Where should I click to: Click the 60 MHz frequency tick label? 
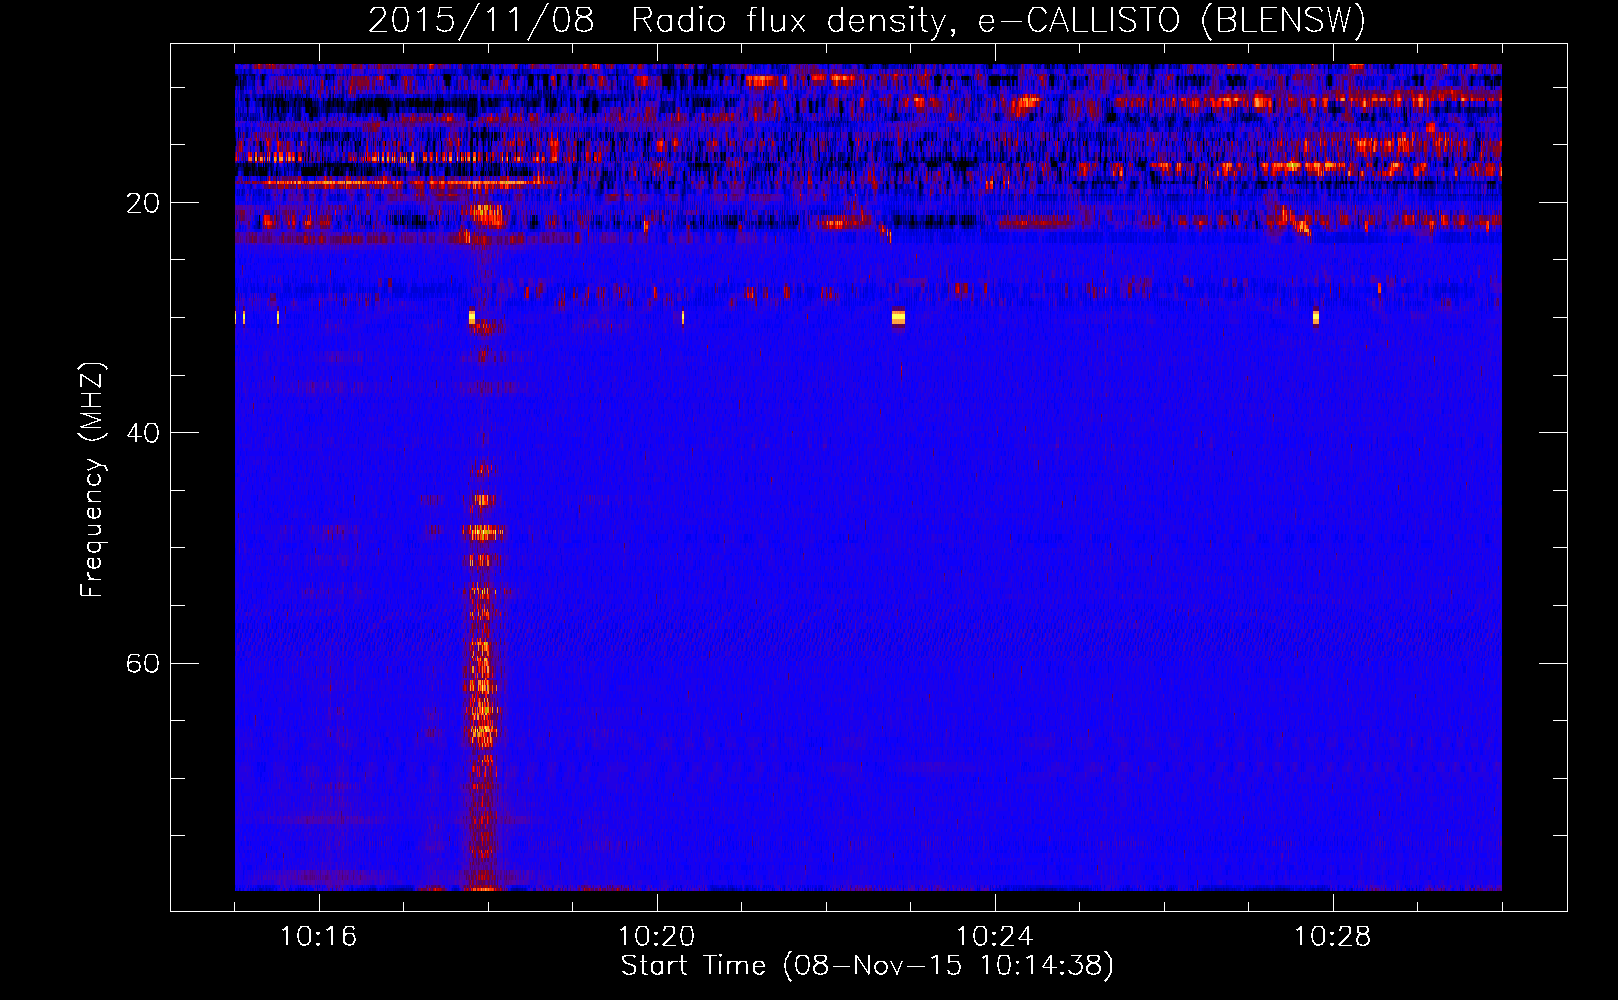pos(143,663)
